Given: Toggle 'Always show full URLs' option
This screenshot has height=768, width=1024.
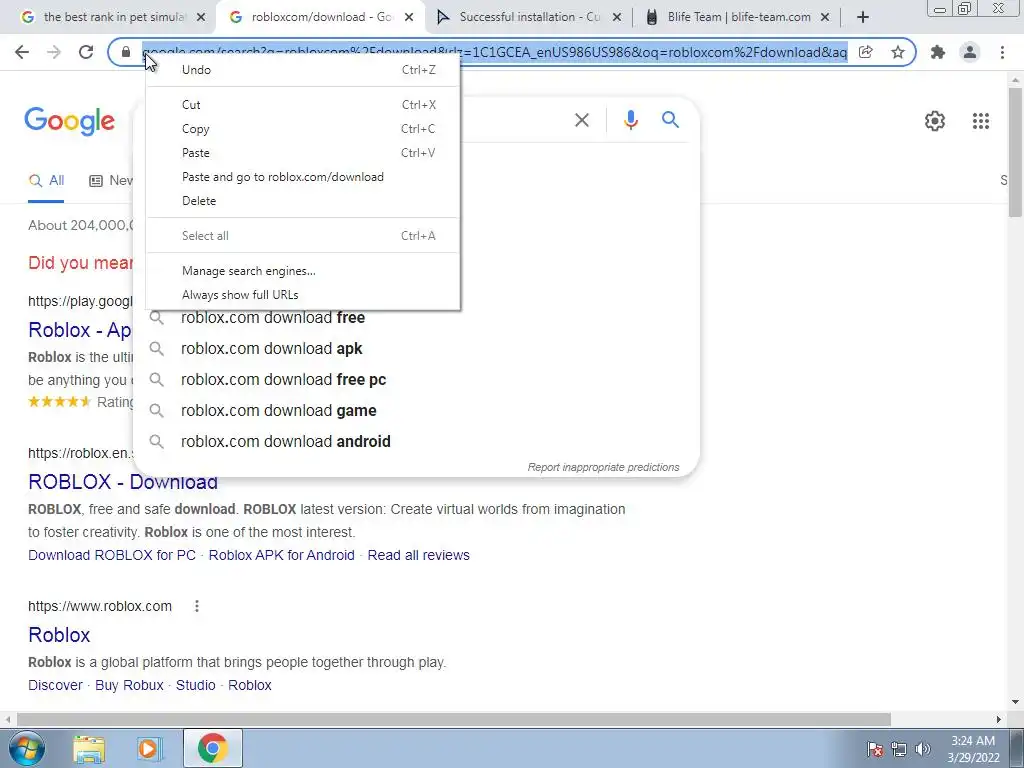Looking at the screenshot, I should pyautogui.click(x=303, y=295).
